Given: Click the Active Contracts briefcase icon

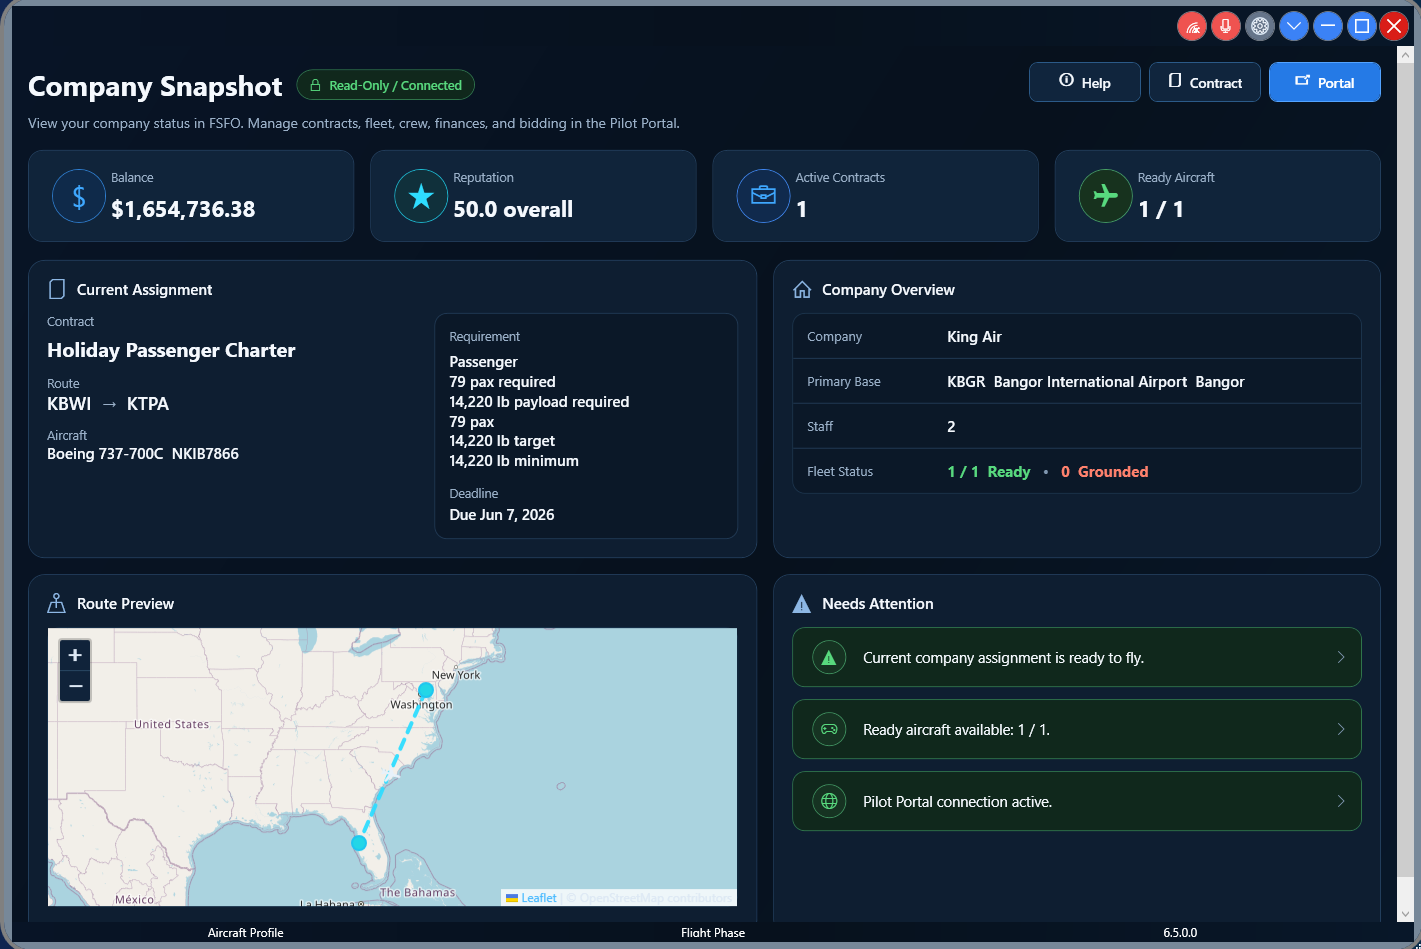Looking at the screenshot, I should (763, 196).
